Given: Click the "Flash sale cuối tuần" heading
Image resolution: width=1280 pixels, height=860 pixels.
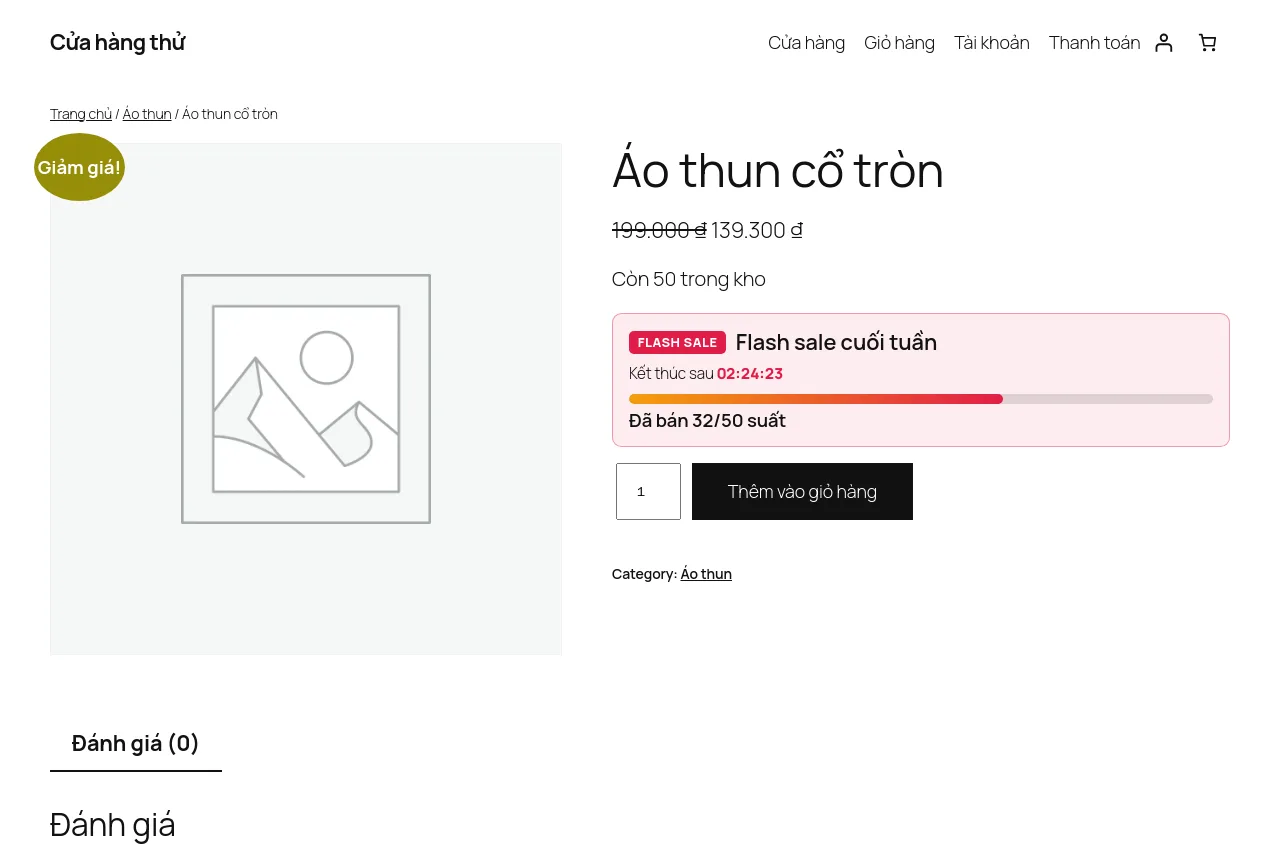Looking at the screenshot, I should pos(836,342).
